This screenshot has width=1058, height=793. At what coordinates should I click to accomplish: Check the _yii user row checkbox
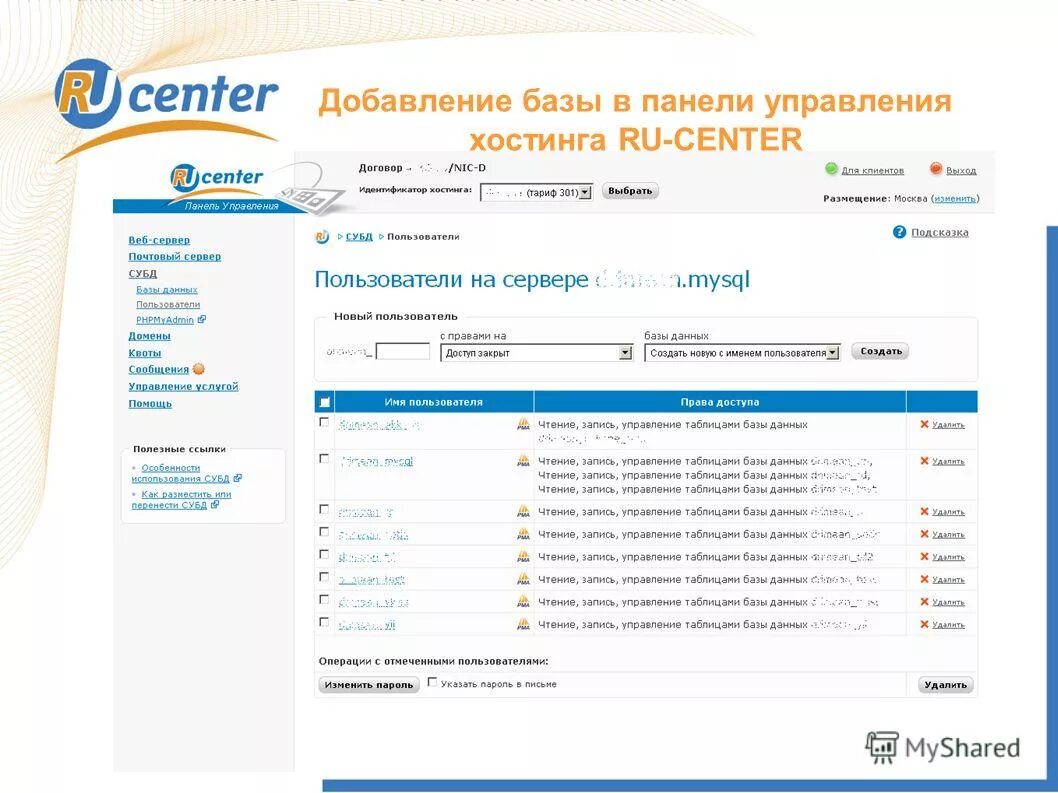point(324,622)
